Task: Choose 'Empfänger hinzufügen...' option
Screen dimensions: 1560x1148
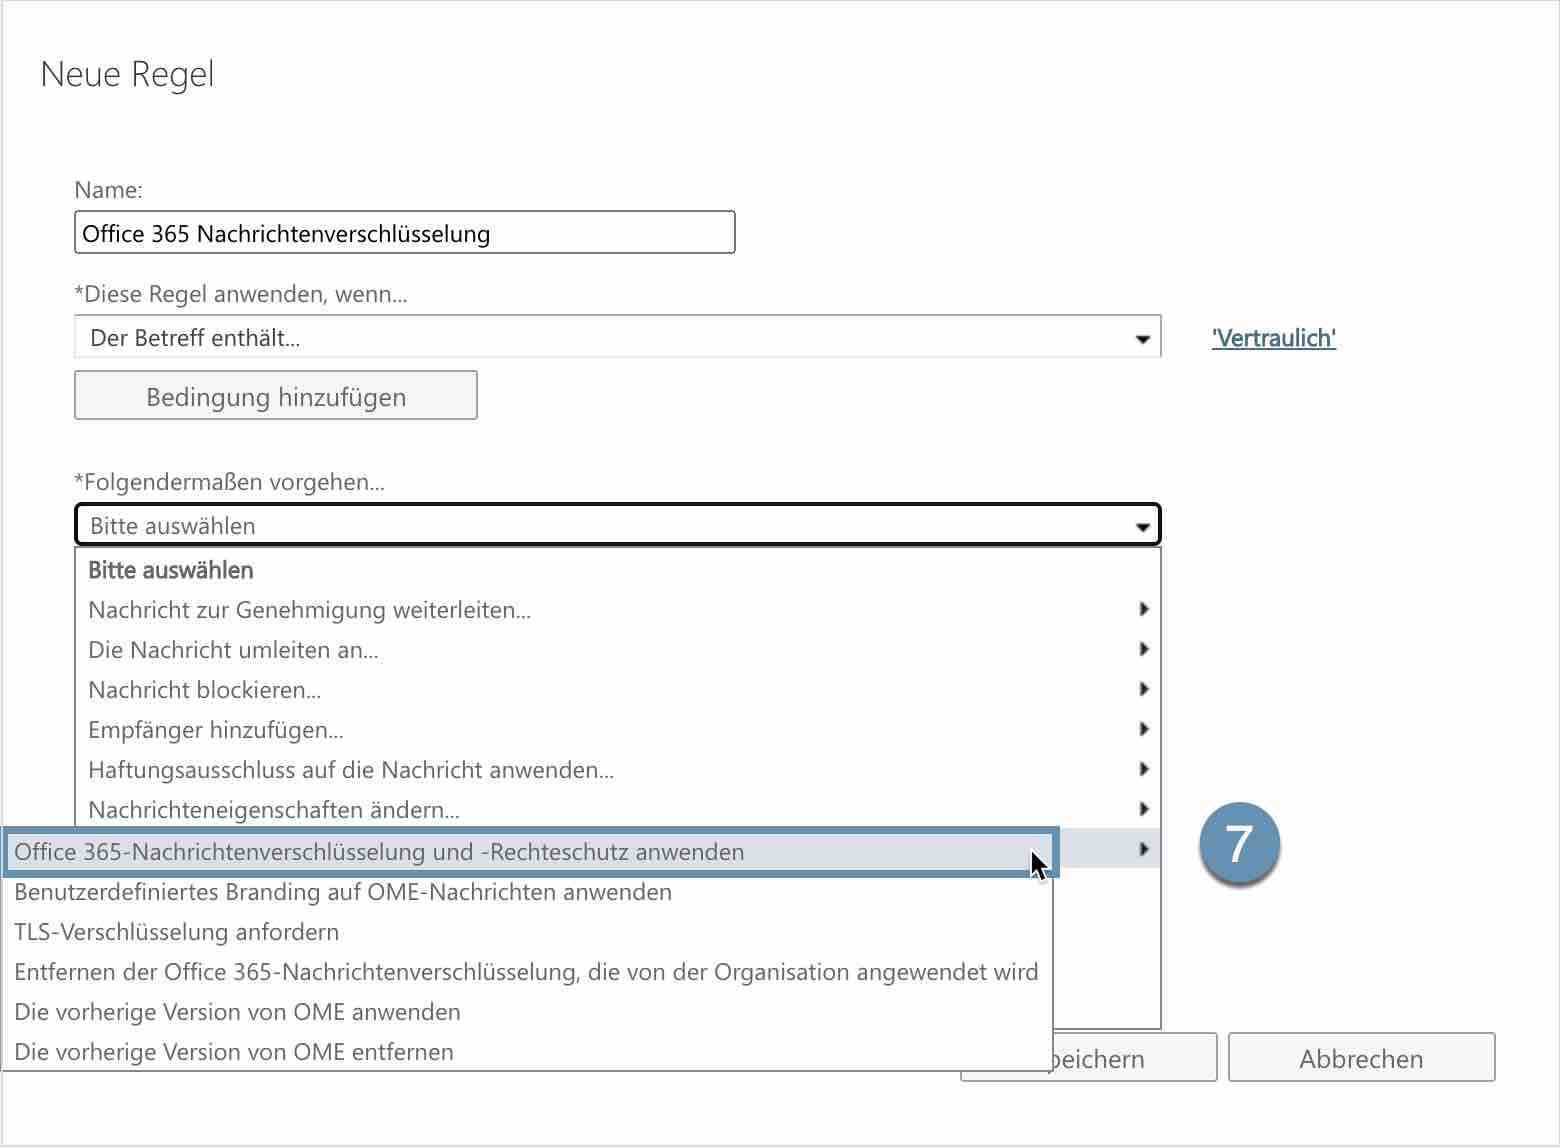Action: click(x=618, y=730)
